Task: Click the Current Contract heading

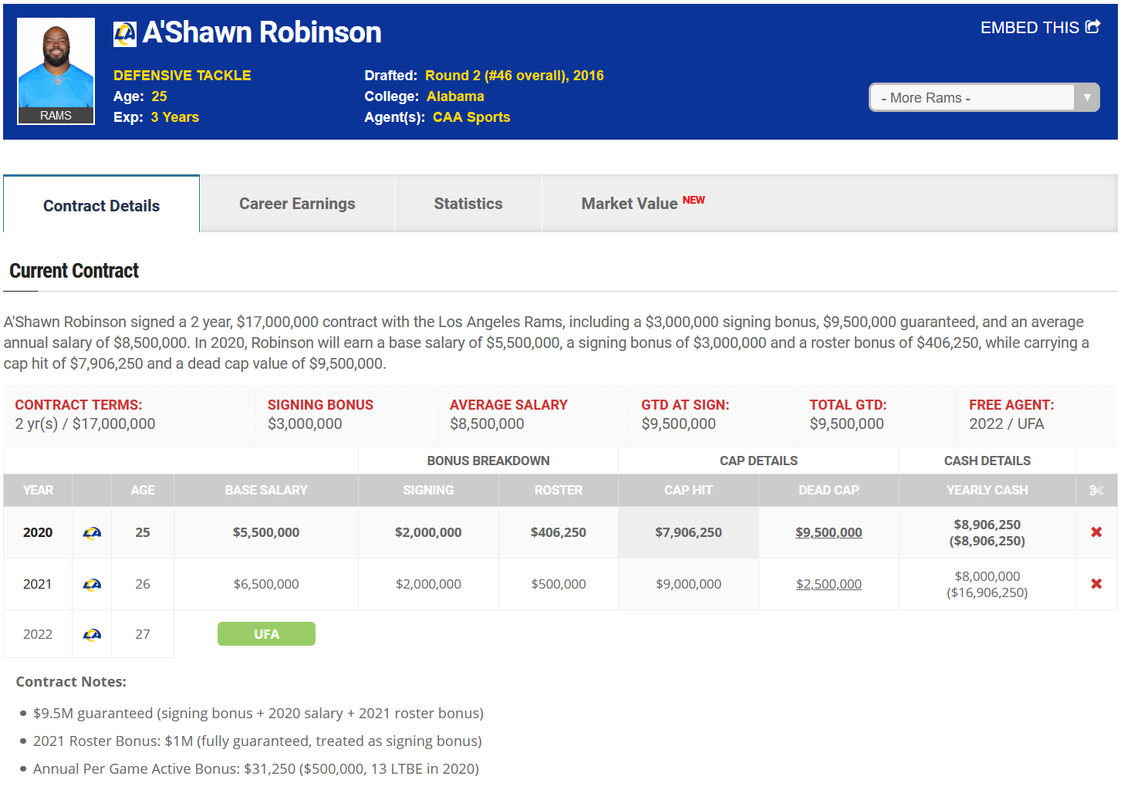Action: [x=74, y=271]
